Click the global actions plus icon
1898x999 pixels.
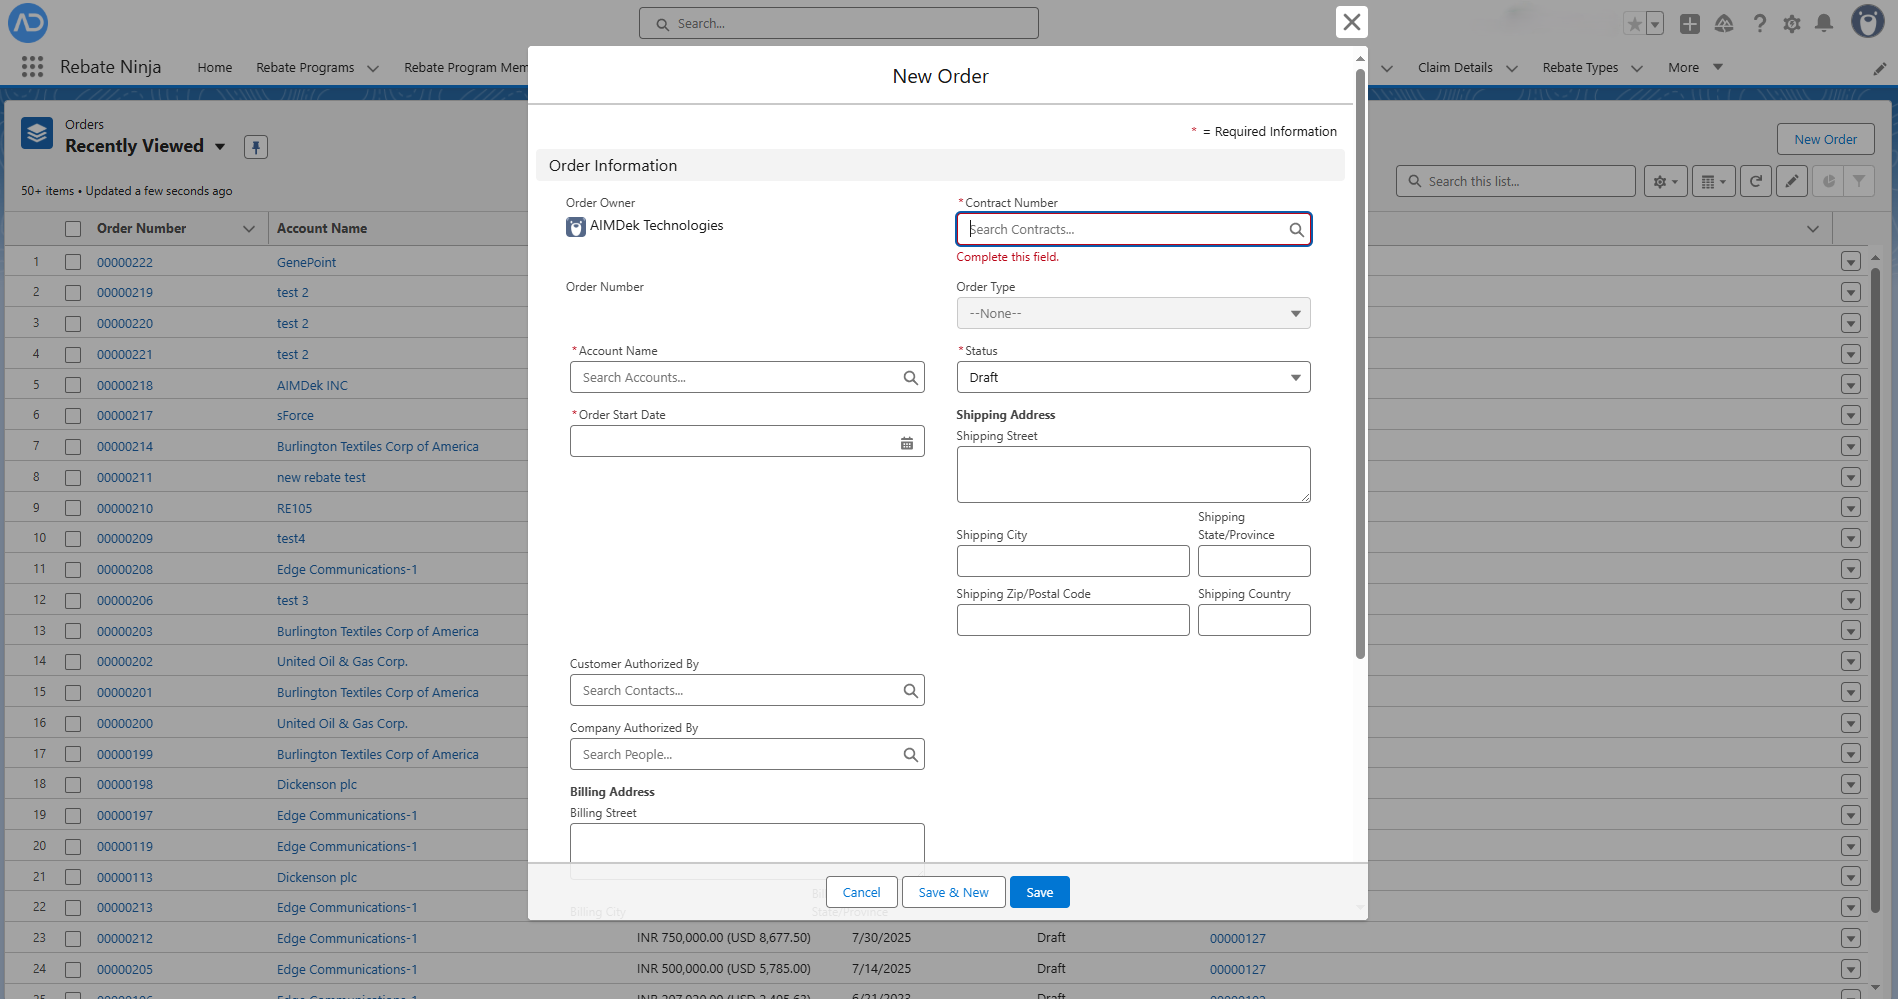click(x=1689, y=24)
